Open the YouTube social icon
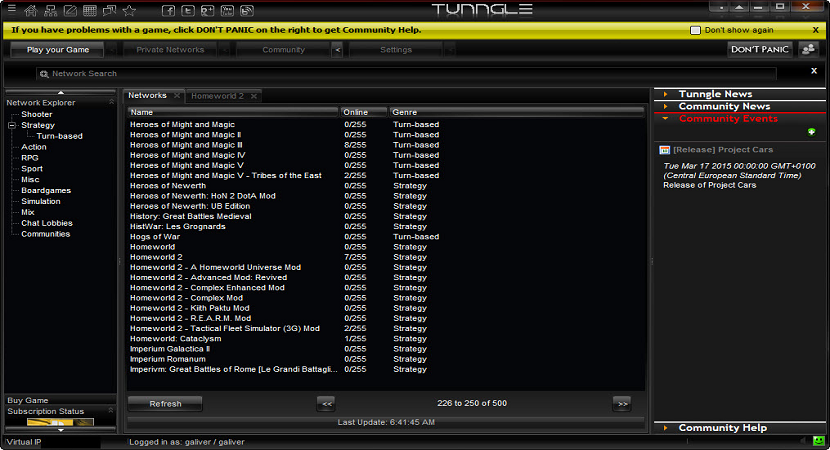The image size is (830, 450). (x=227, y=11)
